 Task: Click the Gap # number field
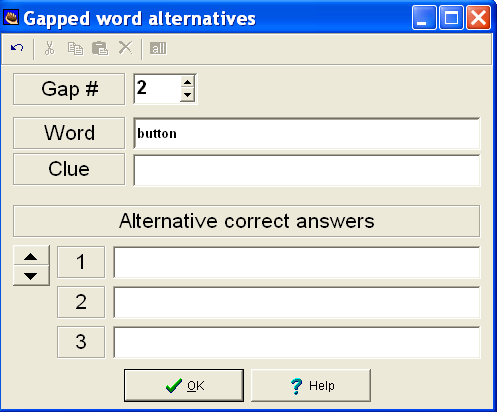click(x=157, y=89)
